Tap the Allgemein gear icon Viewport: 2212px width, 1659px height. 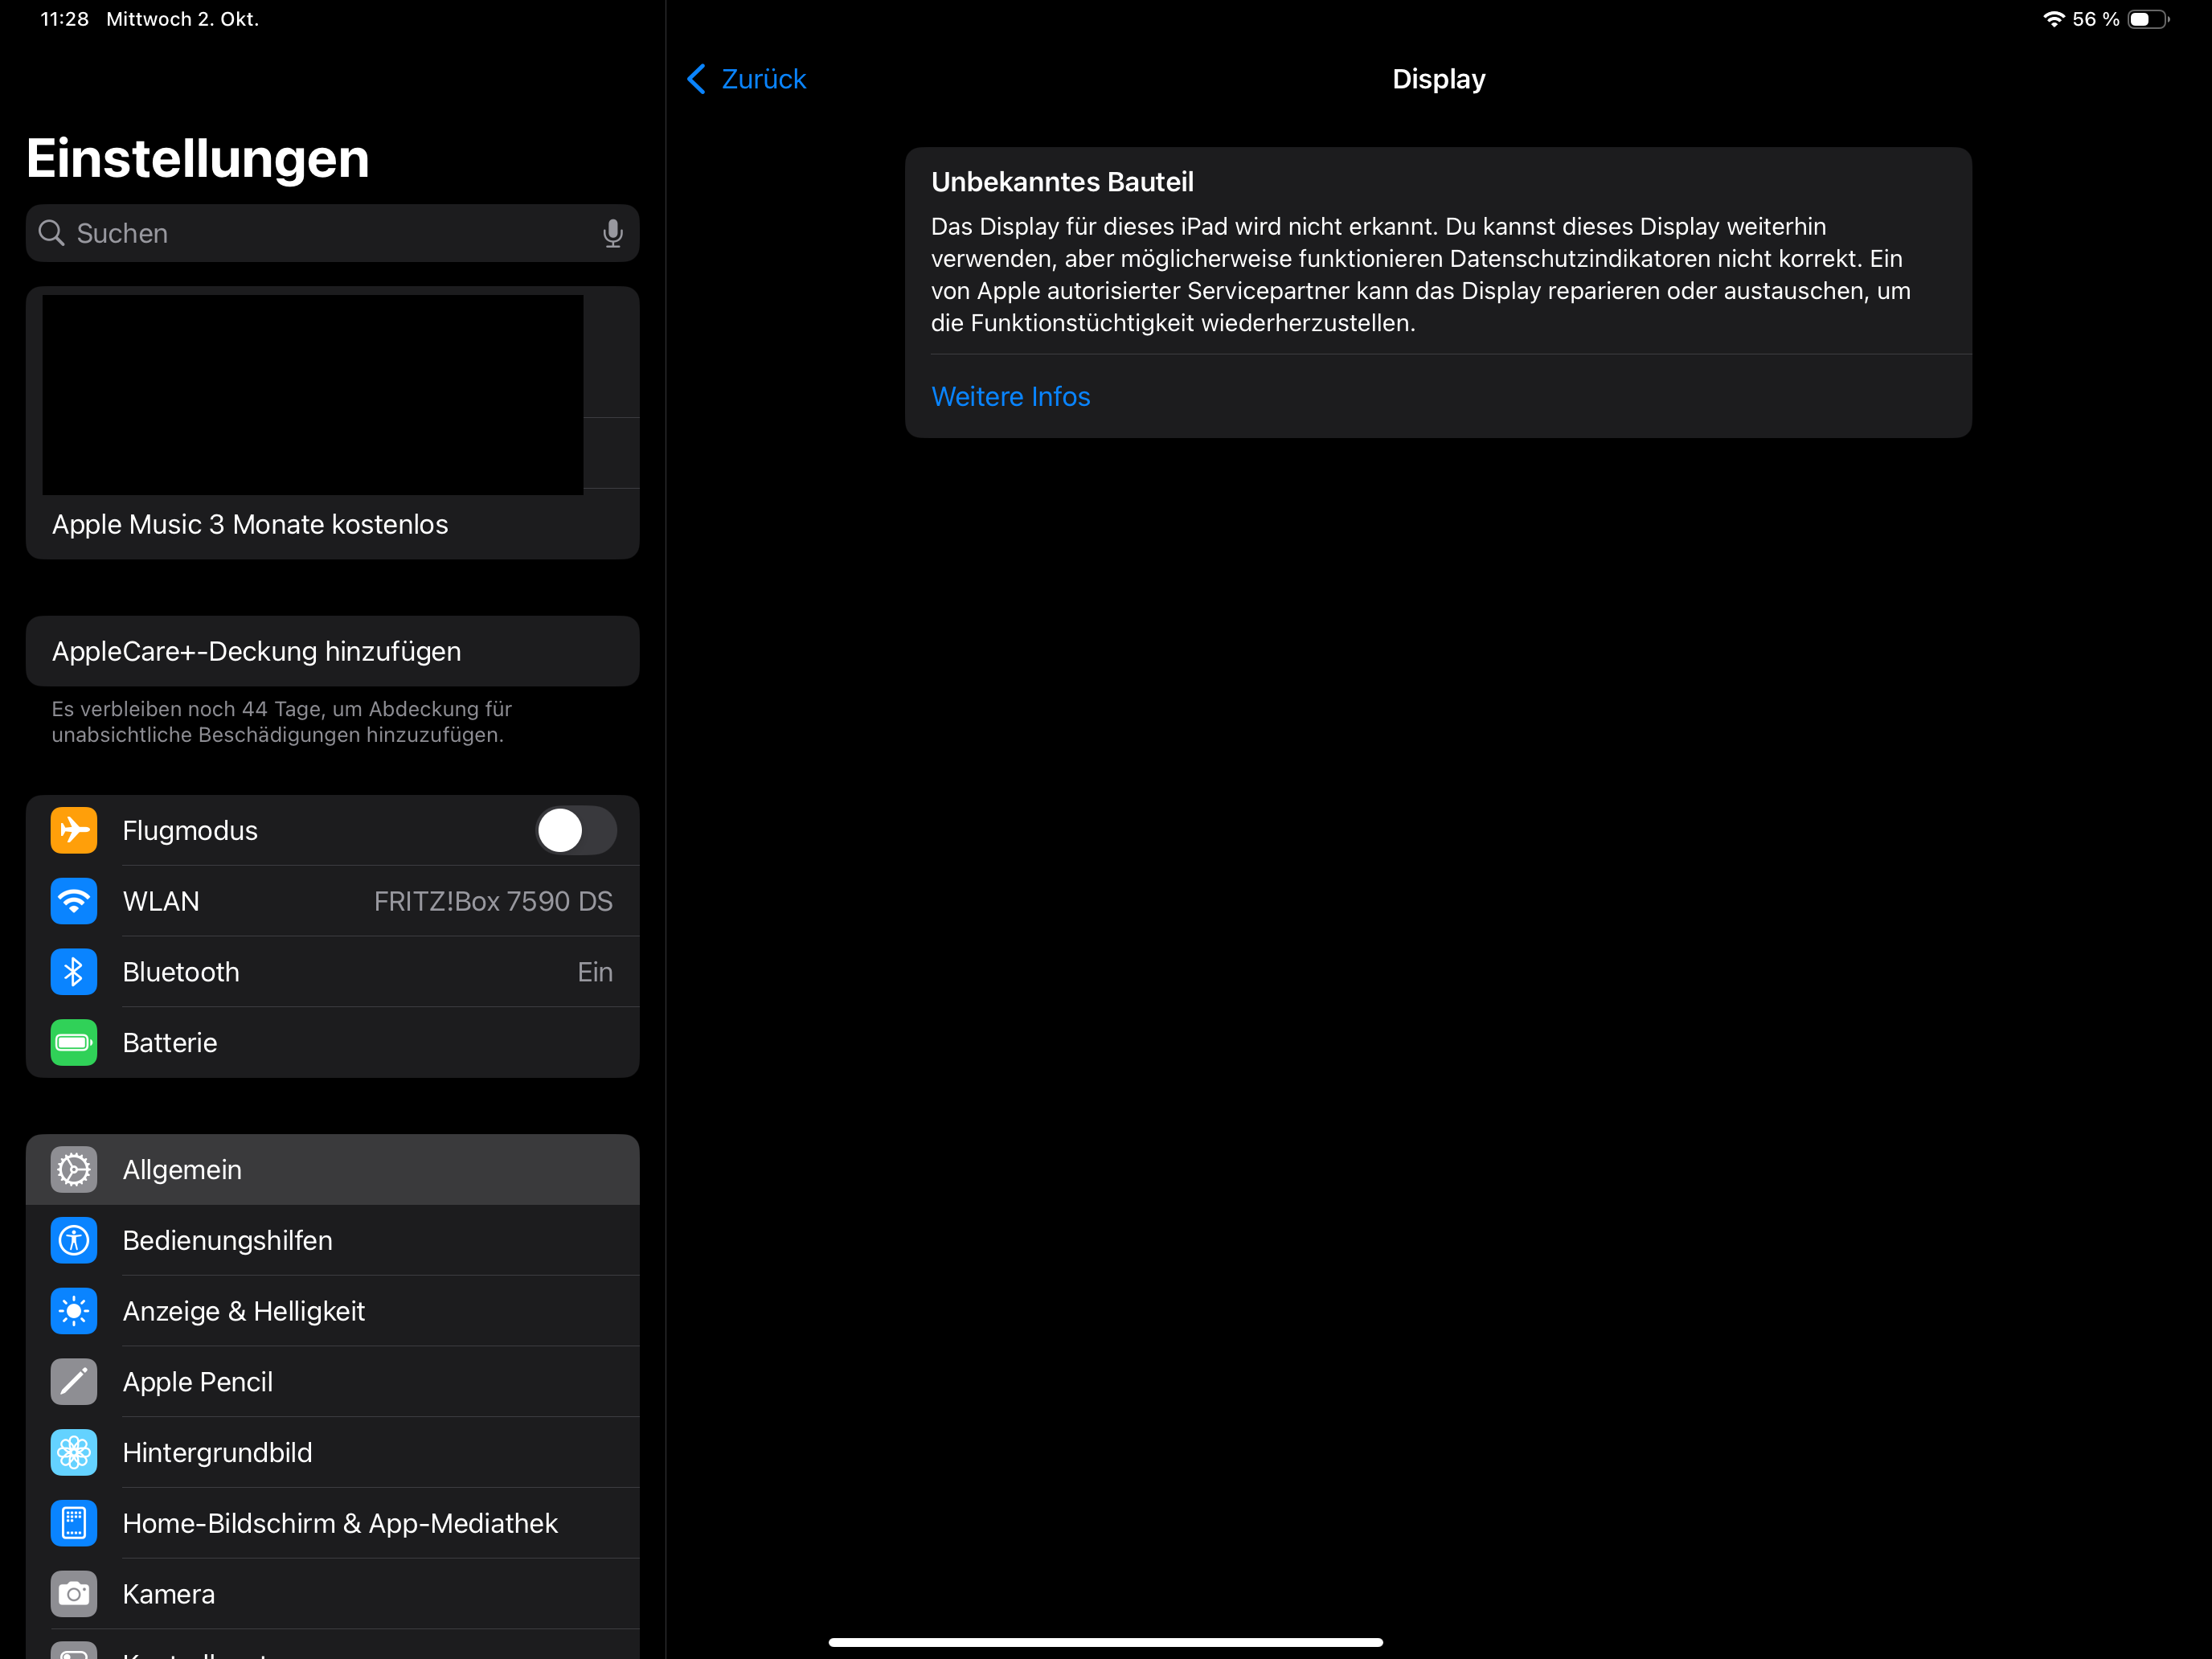pyautogui.click(x=74, y=1169)
